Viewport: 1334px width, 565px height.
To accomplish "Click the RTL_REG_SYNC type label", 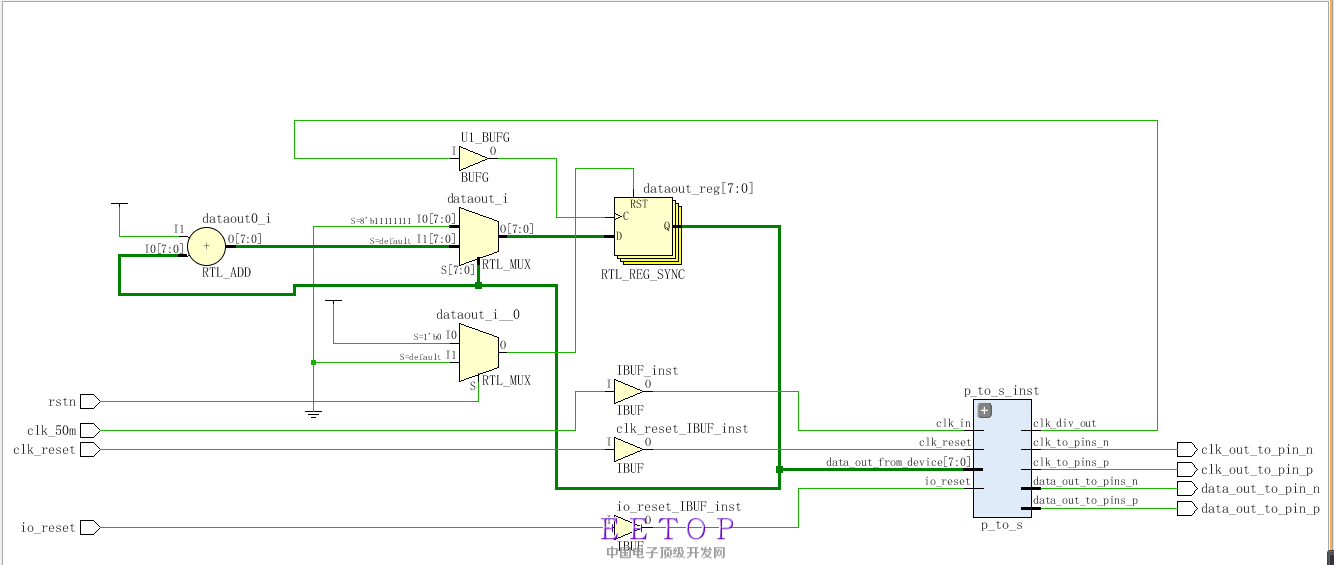I will [x=643, y=274].
